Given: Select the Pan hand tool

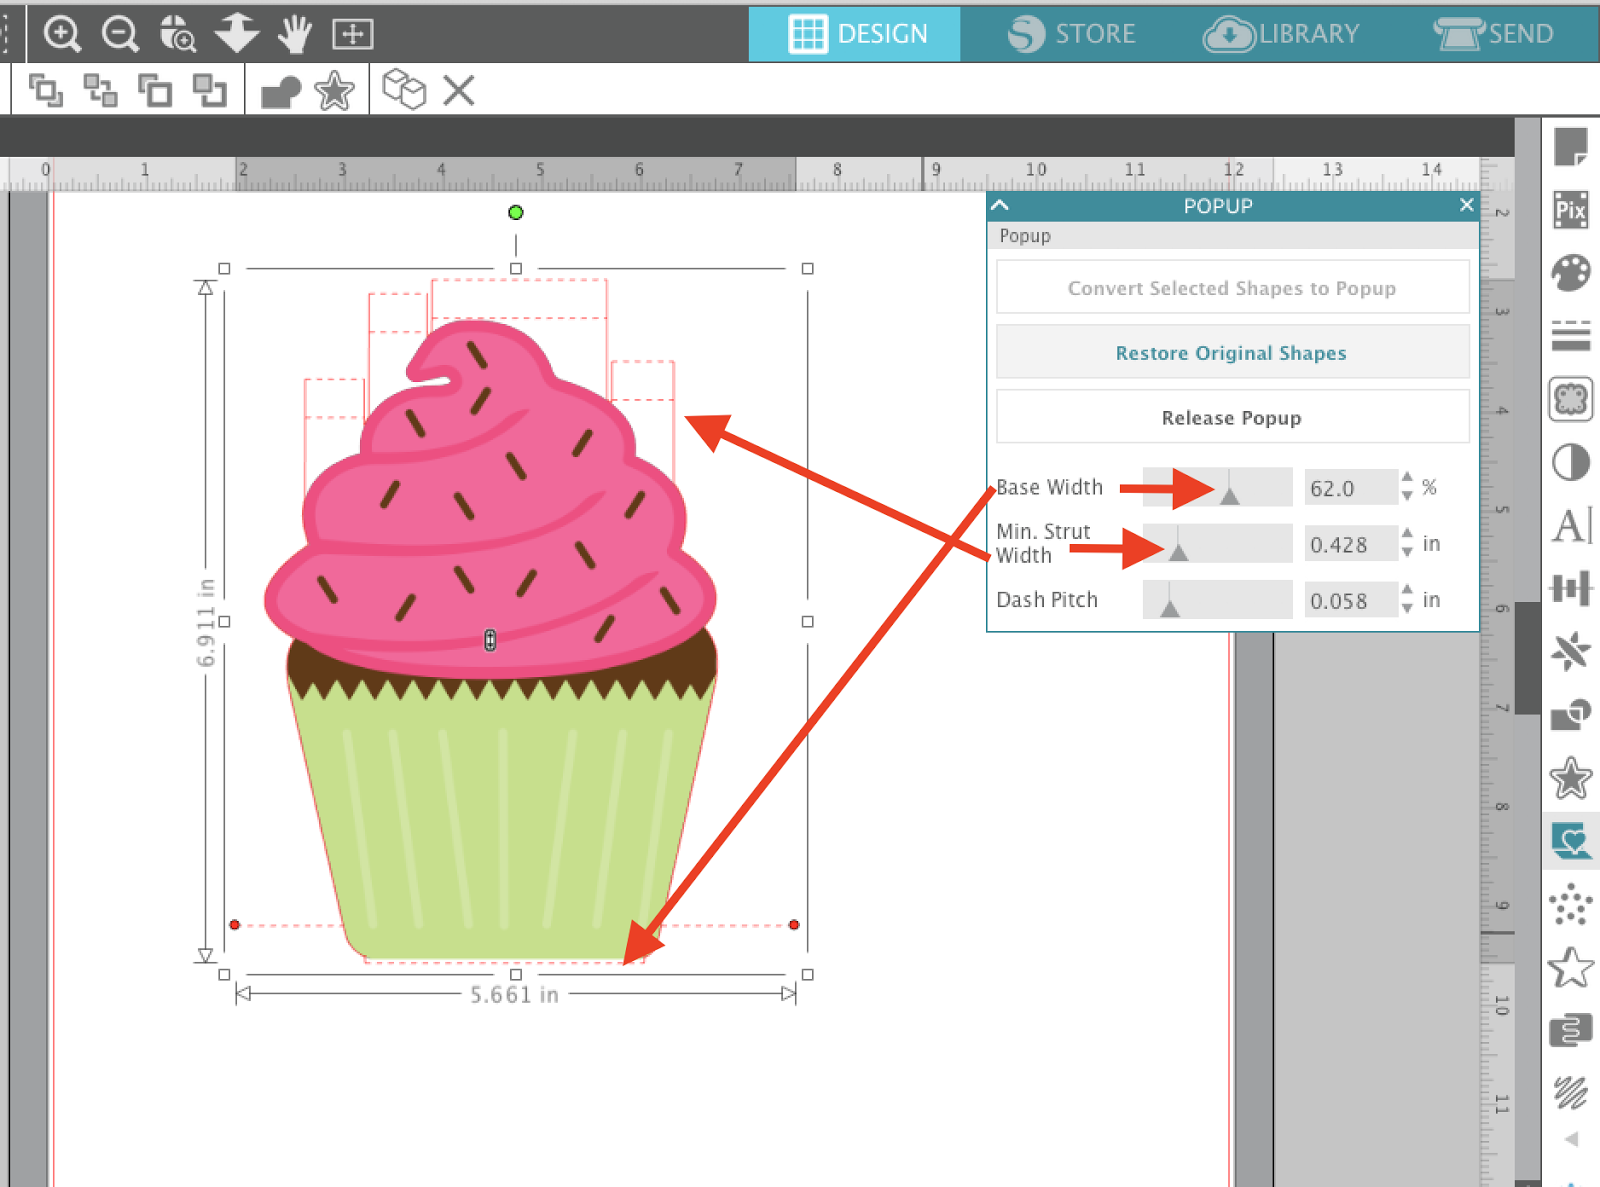Looking at the screenshot, I should [x=294, y=34].
